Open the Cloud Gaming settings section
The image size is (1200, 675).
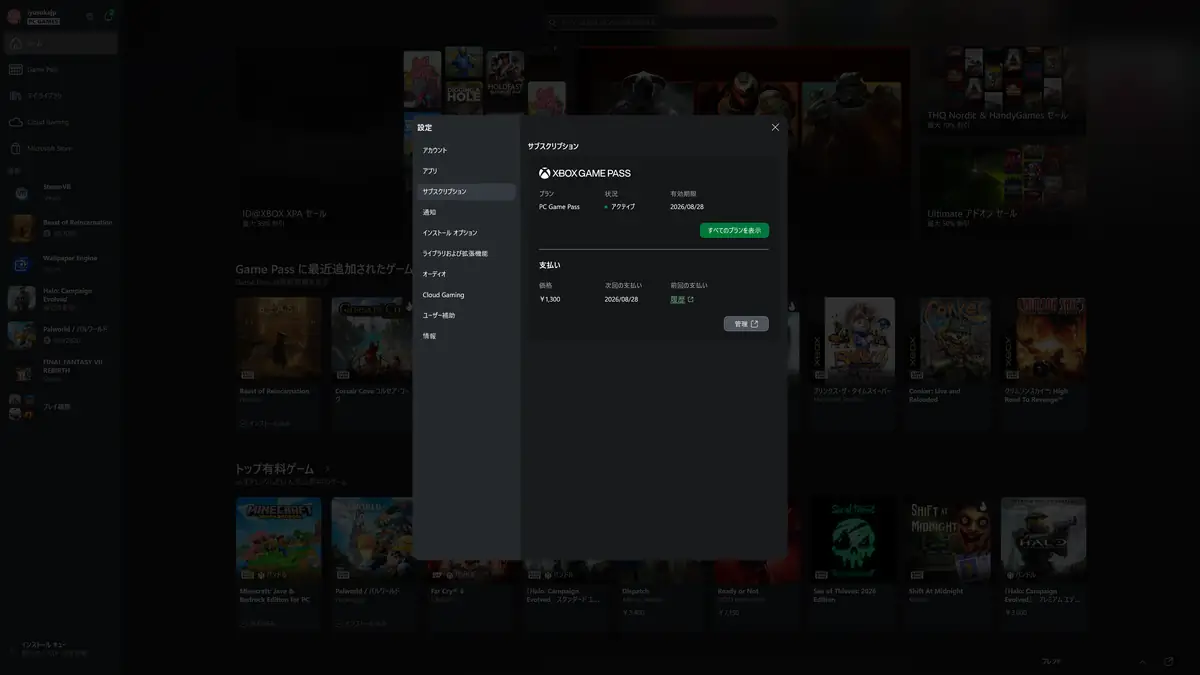pos(466,295)
